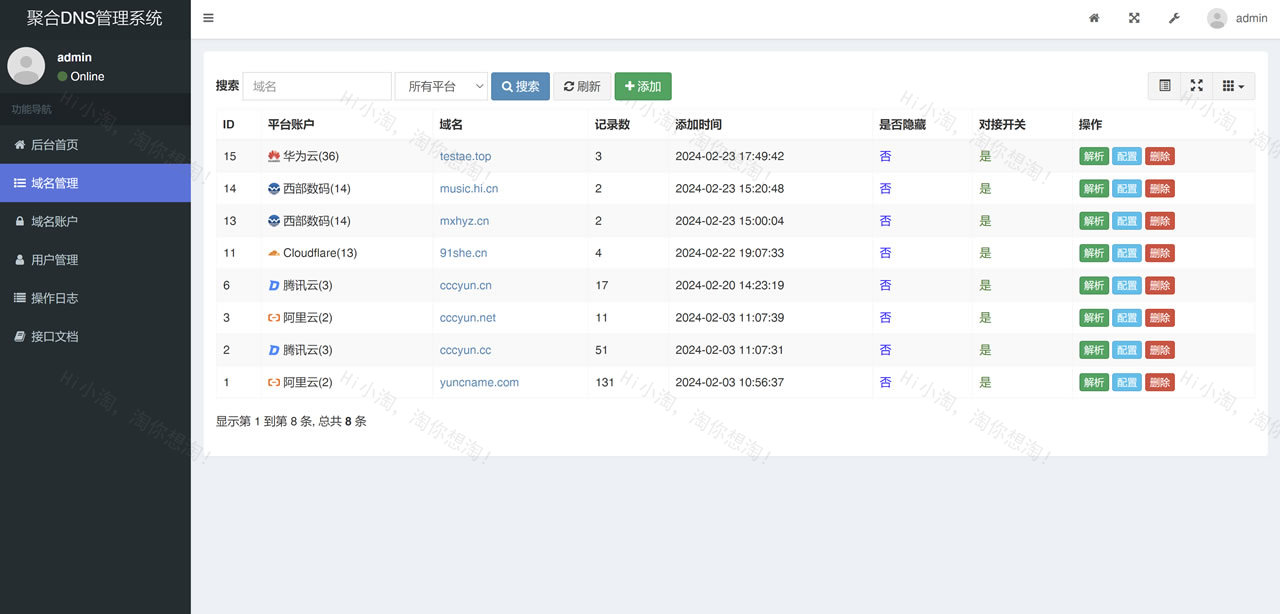Image resolution: width=1280 pixels, height=614 pixels.
Task: Click 配置 for testae.top row
Action: (1127, 156)
